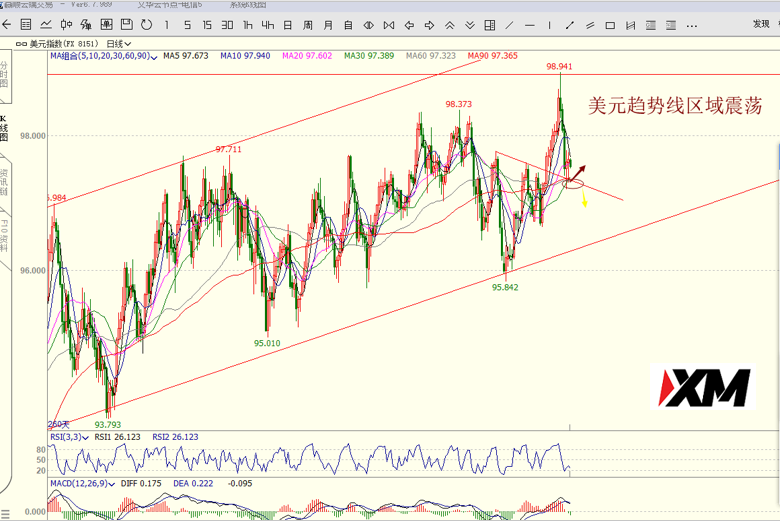Open the 日线 period dropdown
The height and width of the screenshot is (521, 780).
[119, 44]
